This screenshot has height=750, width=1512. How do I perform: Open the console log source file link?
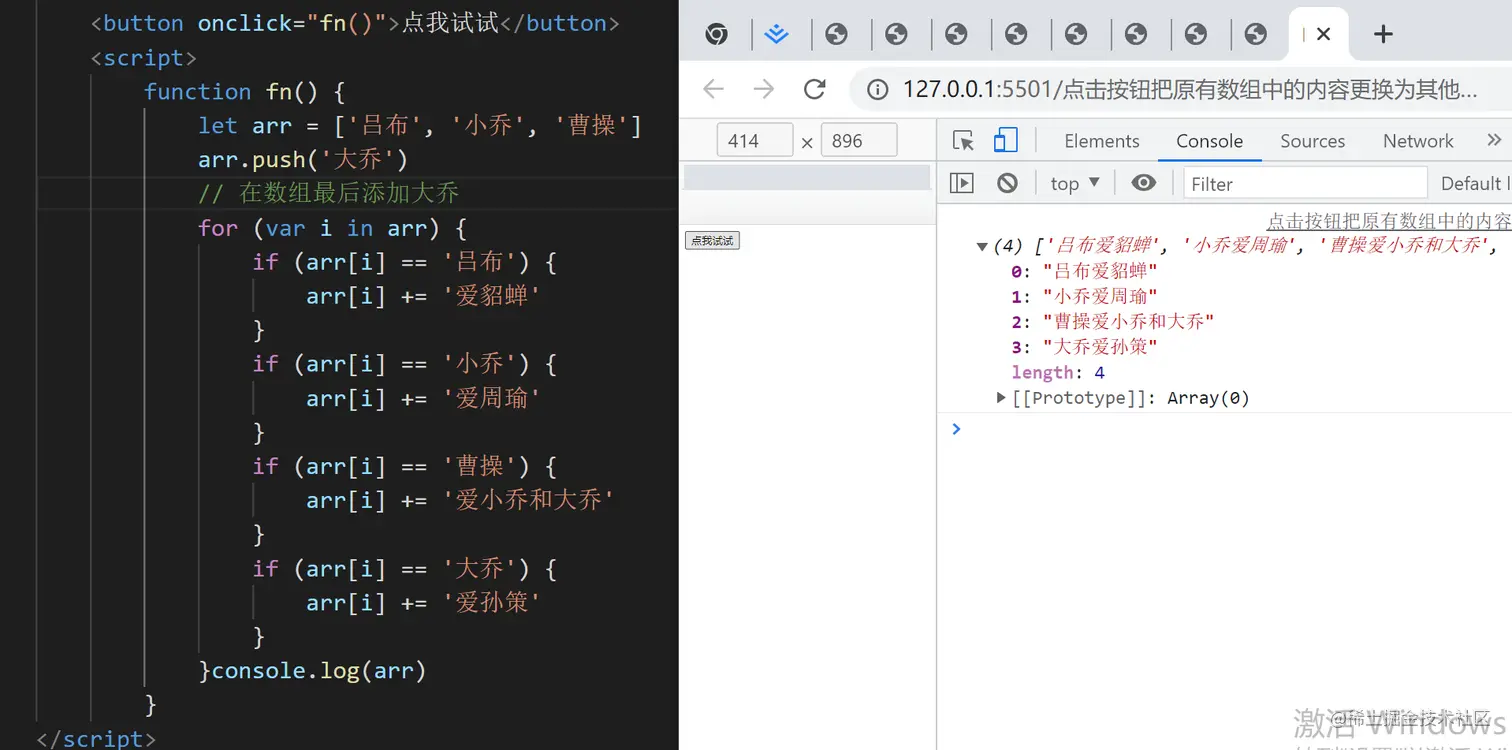(1389, 221)
